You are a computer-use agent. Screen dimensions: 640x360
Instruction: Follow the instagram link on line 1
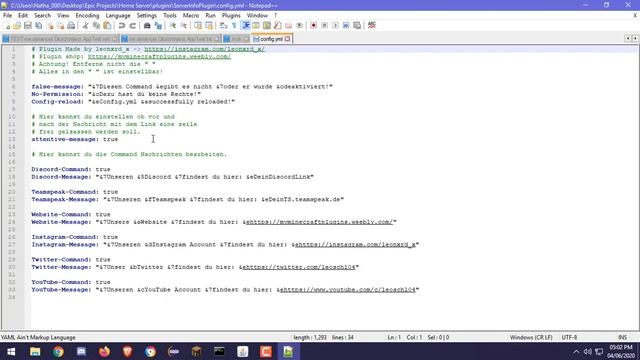click(204, 49)
